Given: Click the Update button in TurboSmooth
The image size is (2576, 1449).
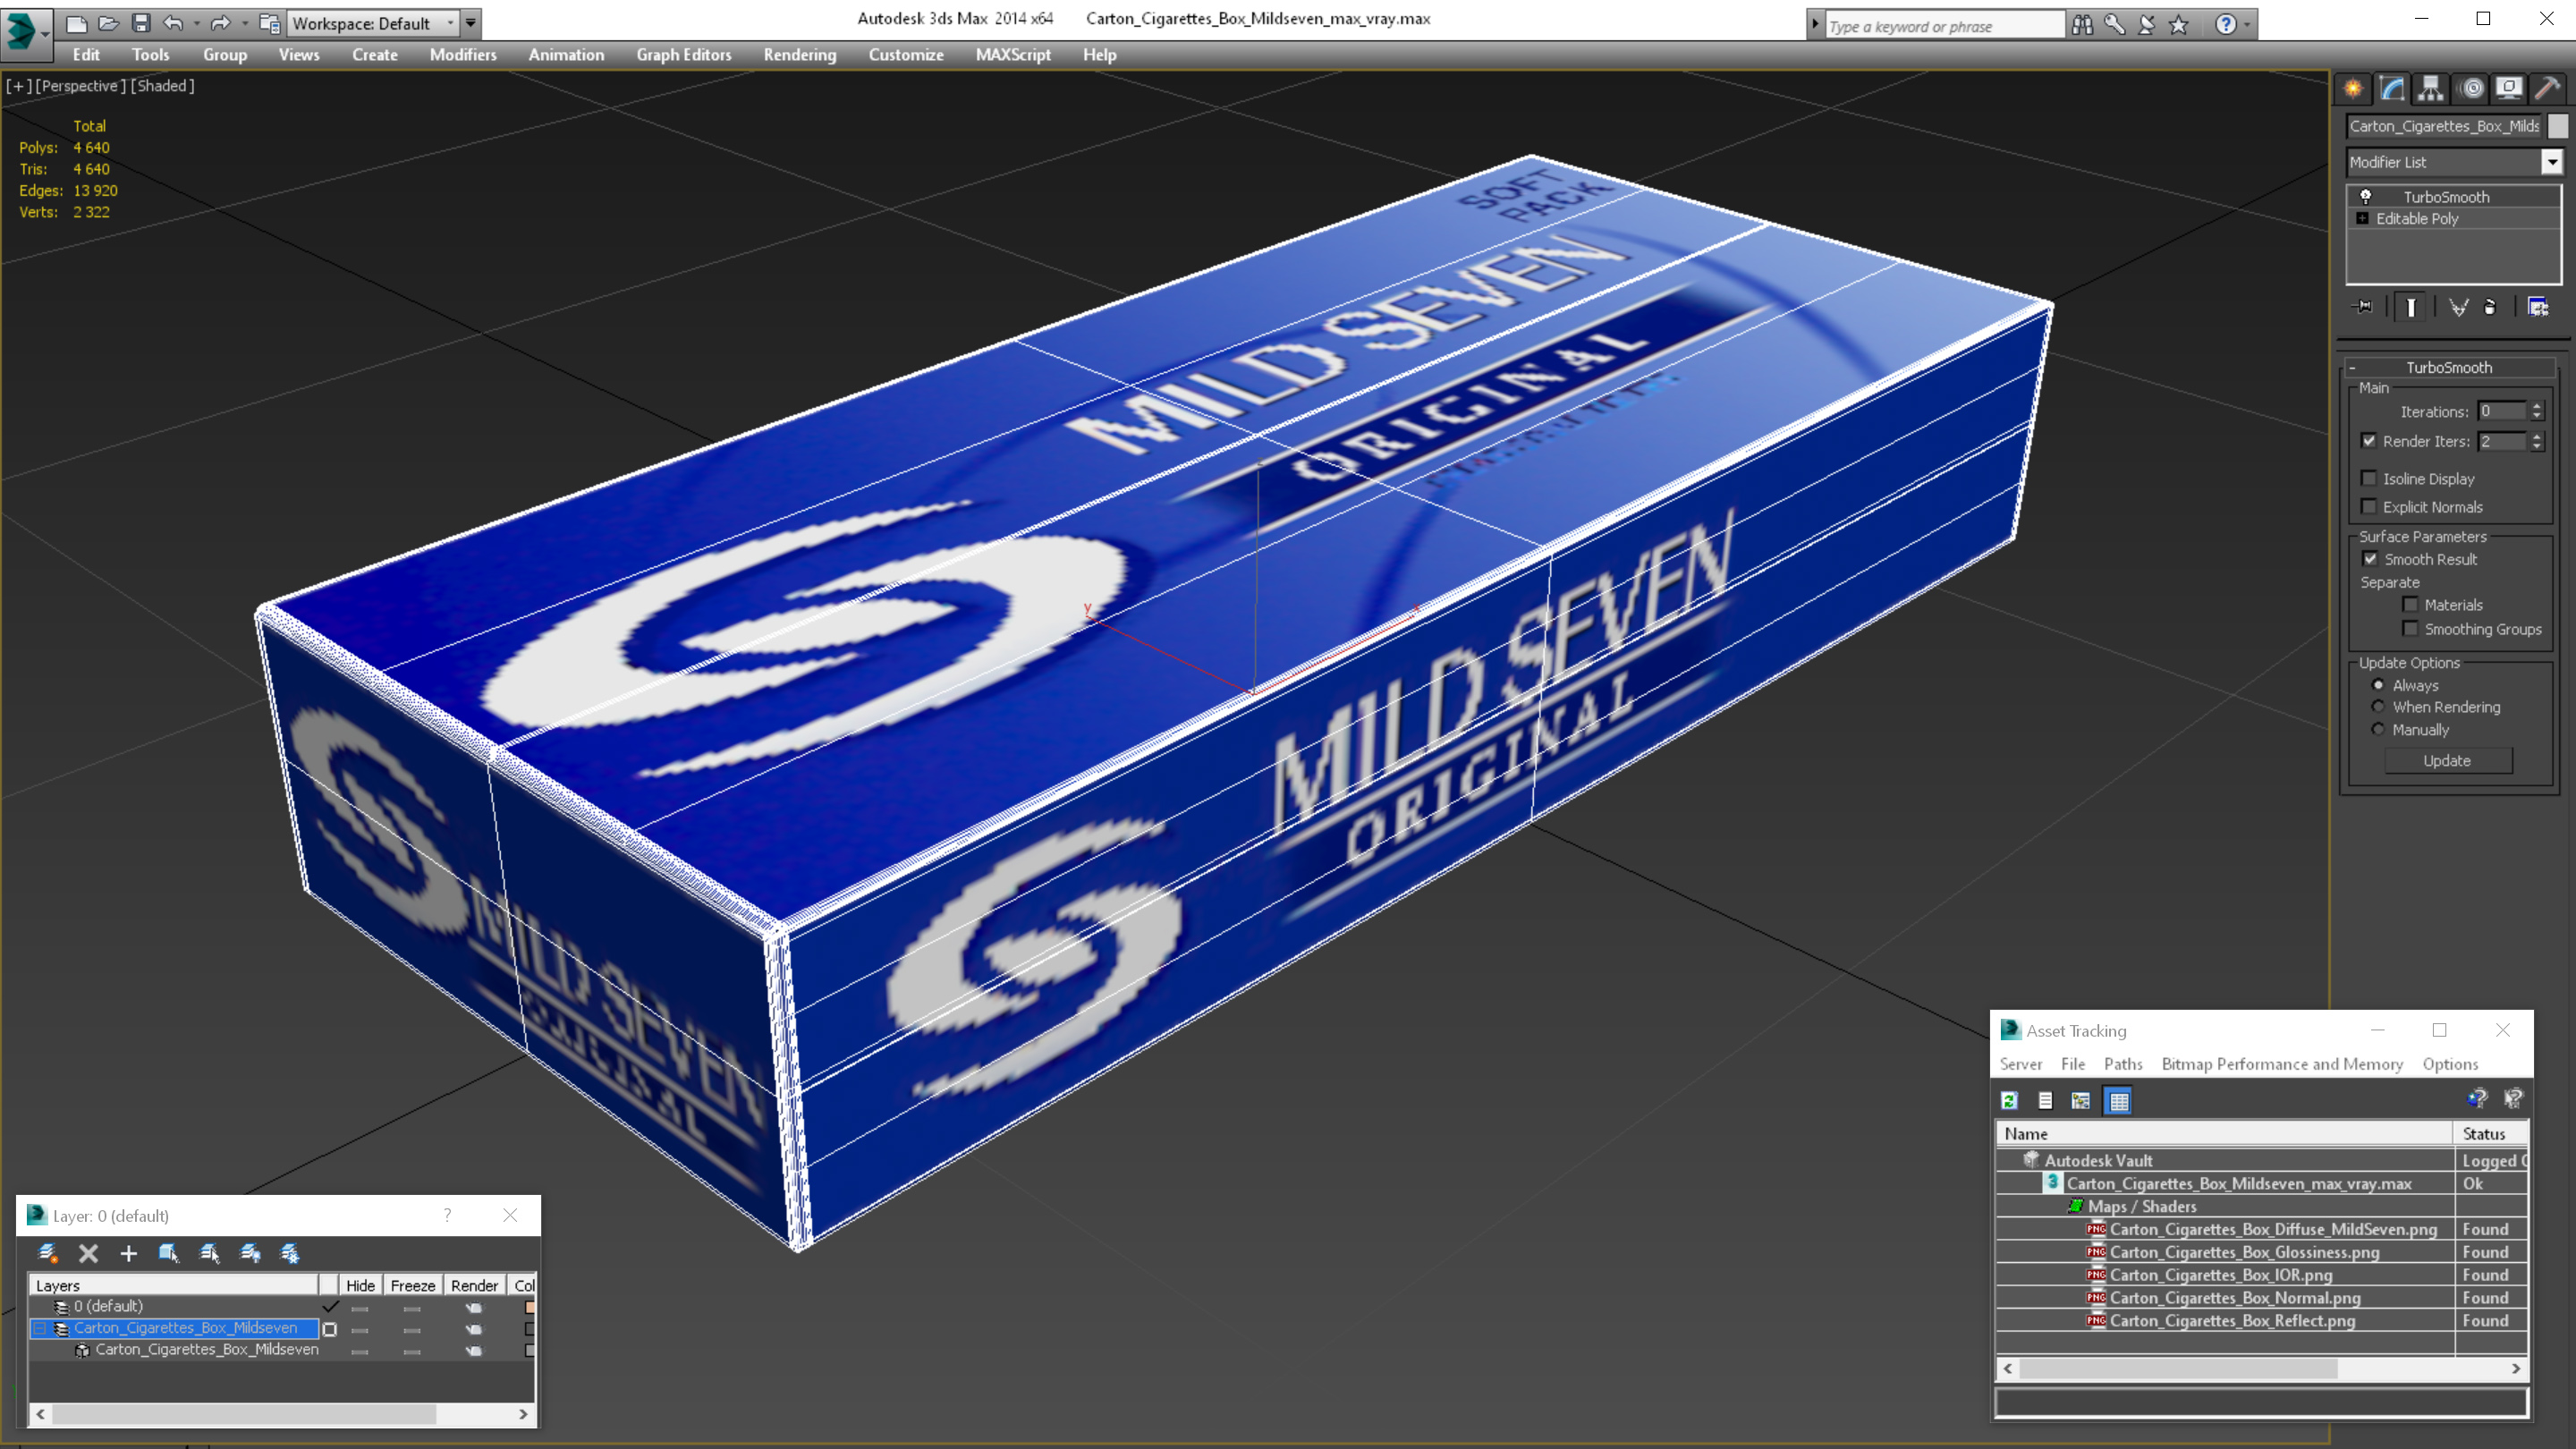Looking at the screenshot, I should [2447, 761].
